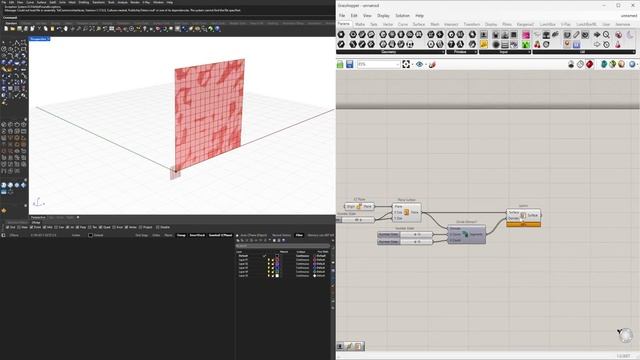
Task: Open the dropdown arrow next to Zoom Extents
Action: (412, 64)
